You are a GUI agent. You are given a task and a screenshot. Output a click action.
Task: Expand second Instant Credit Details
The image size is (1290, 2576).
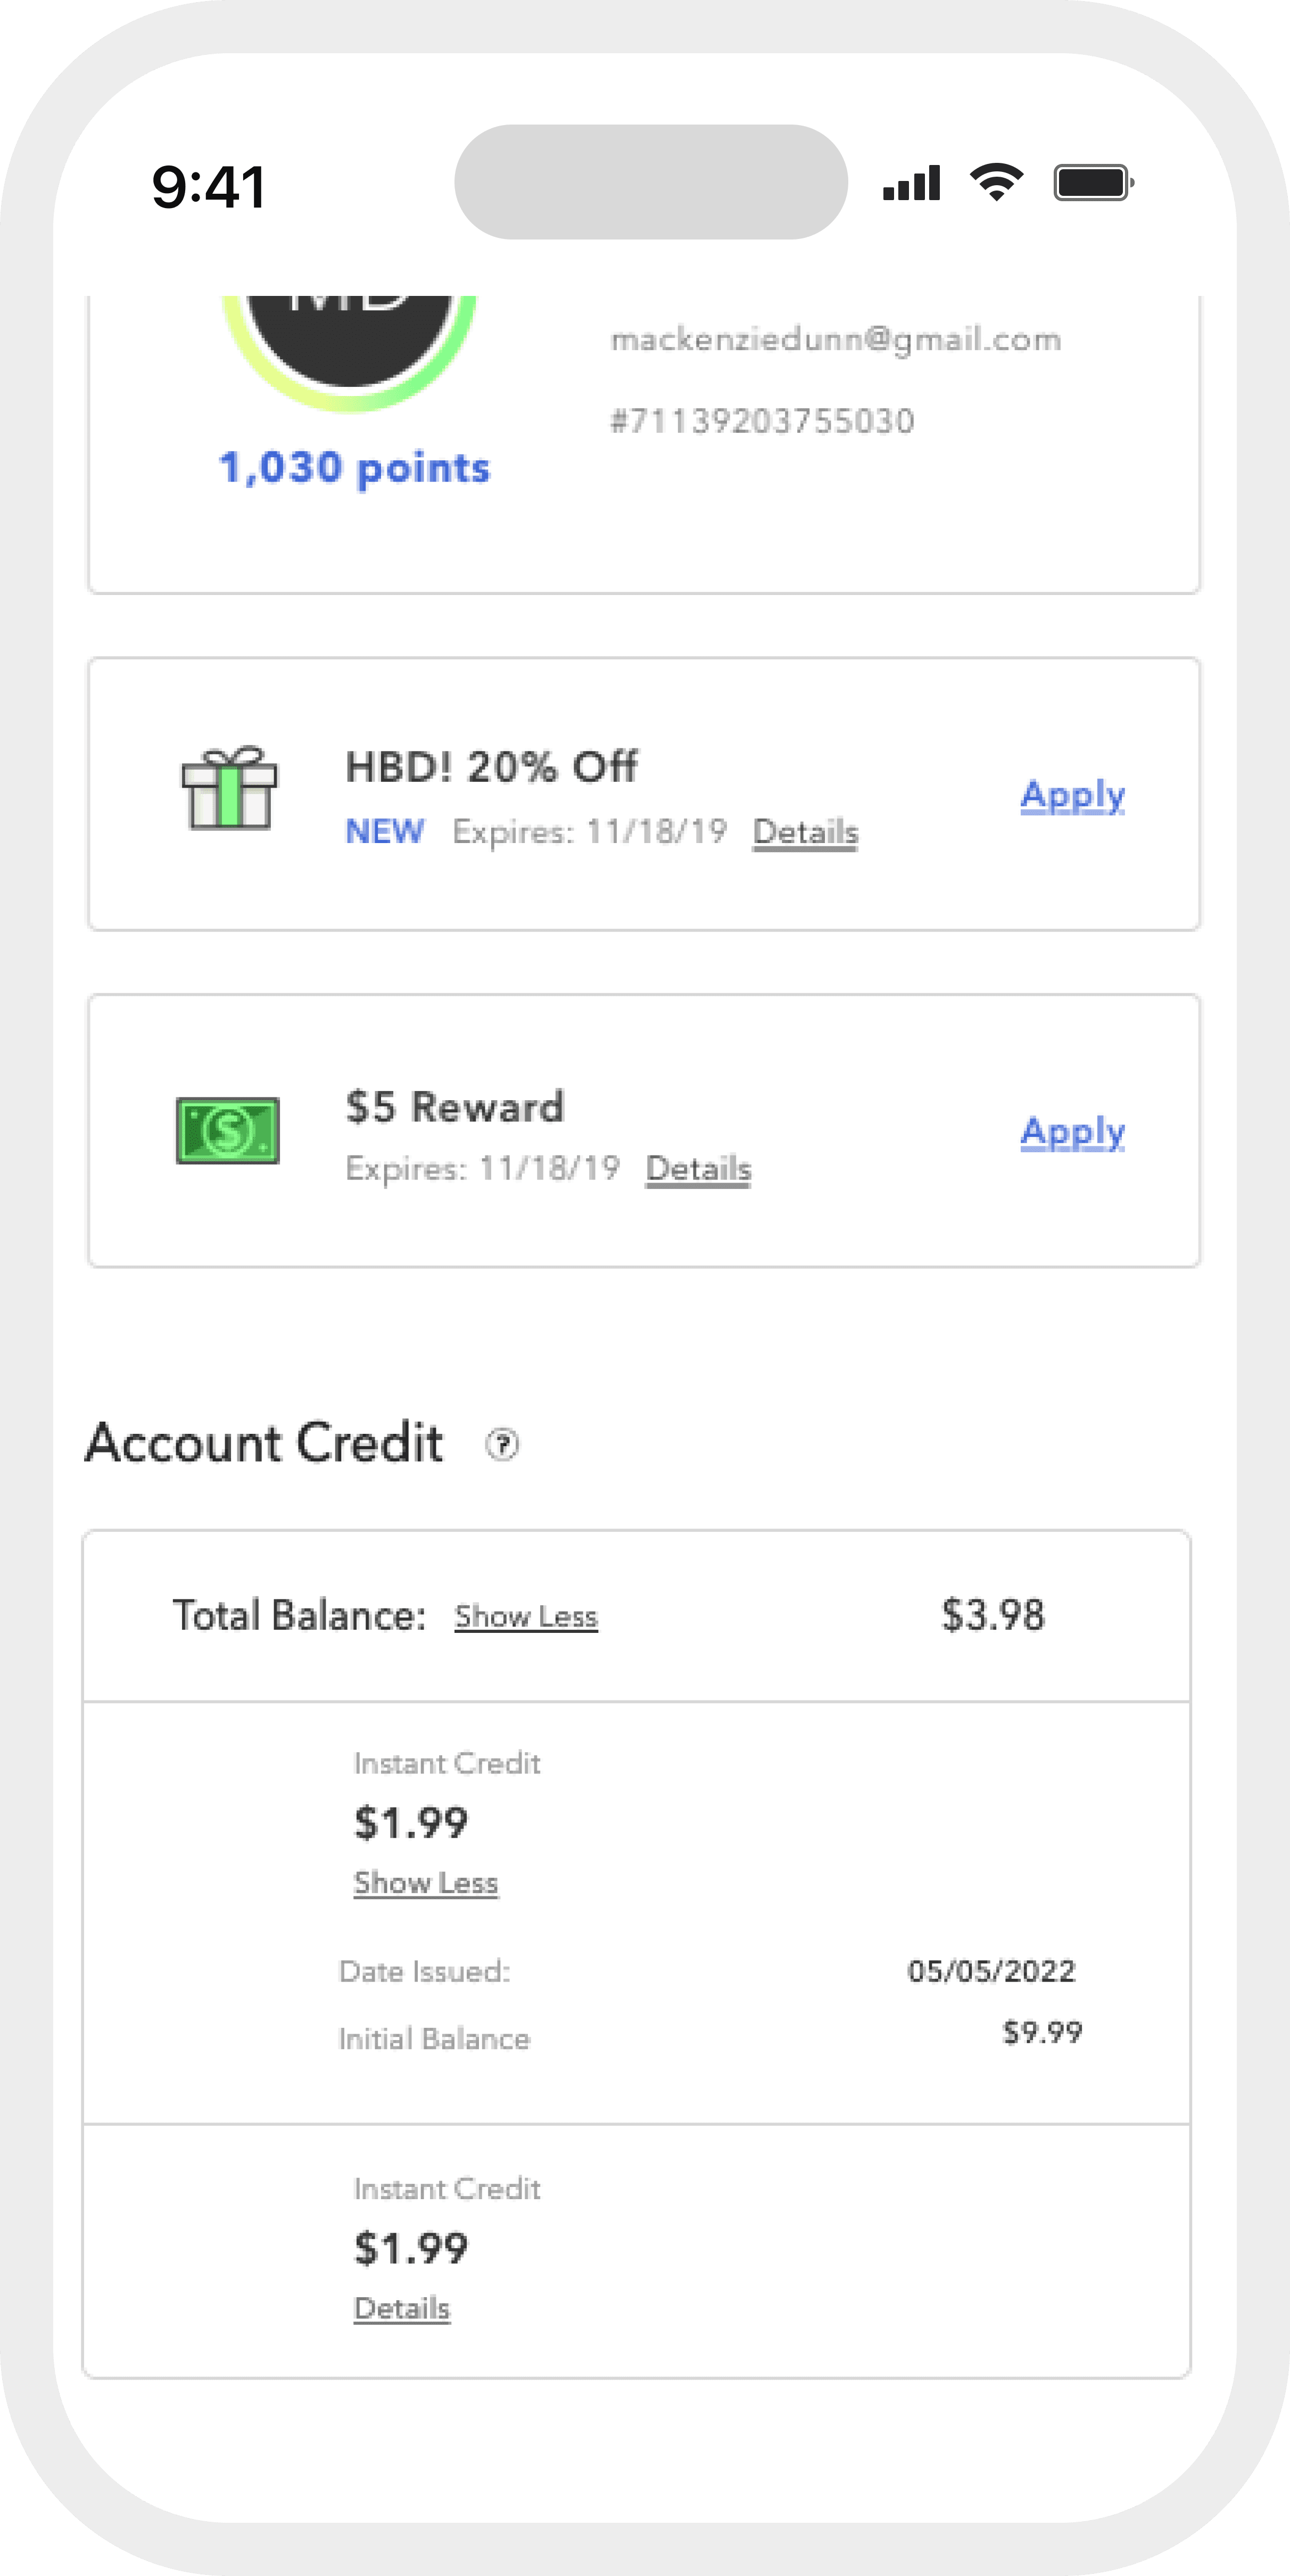(x=402, y=2309)
